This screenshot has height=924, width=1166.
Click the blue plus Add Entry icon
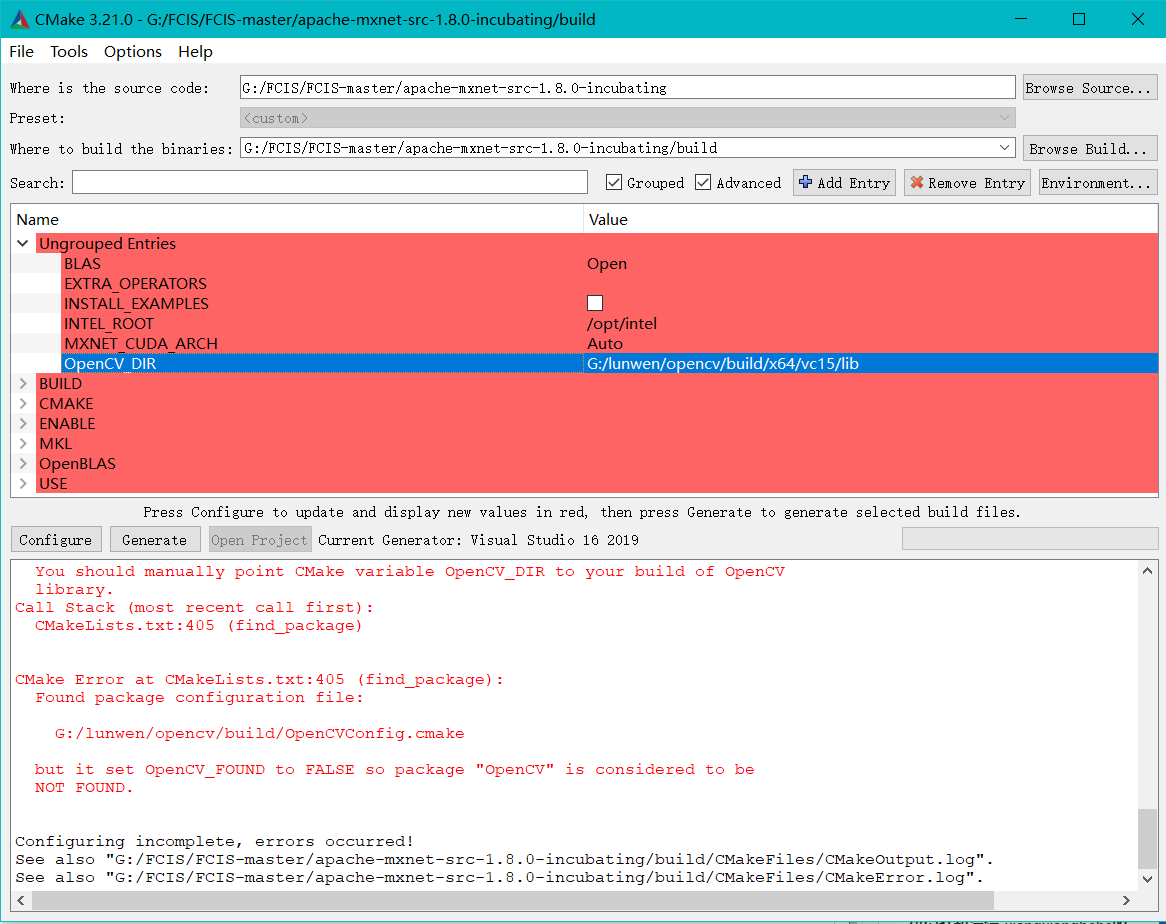pyautogui.click(x=805, y=182)
